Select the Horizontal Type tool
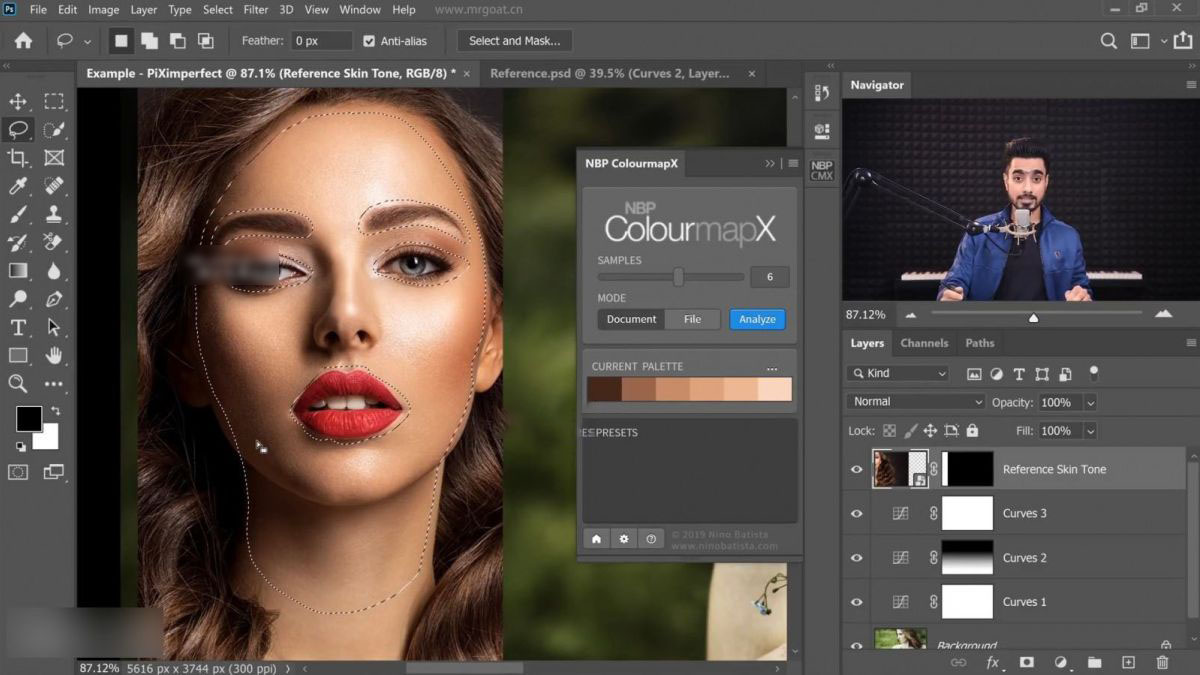Image resolution: width=1200 pixels, height=675 pixels. click(18, 328)
